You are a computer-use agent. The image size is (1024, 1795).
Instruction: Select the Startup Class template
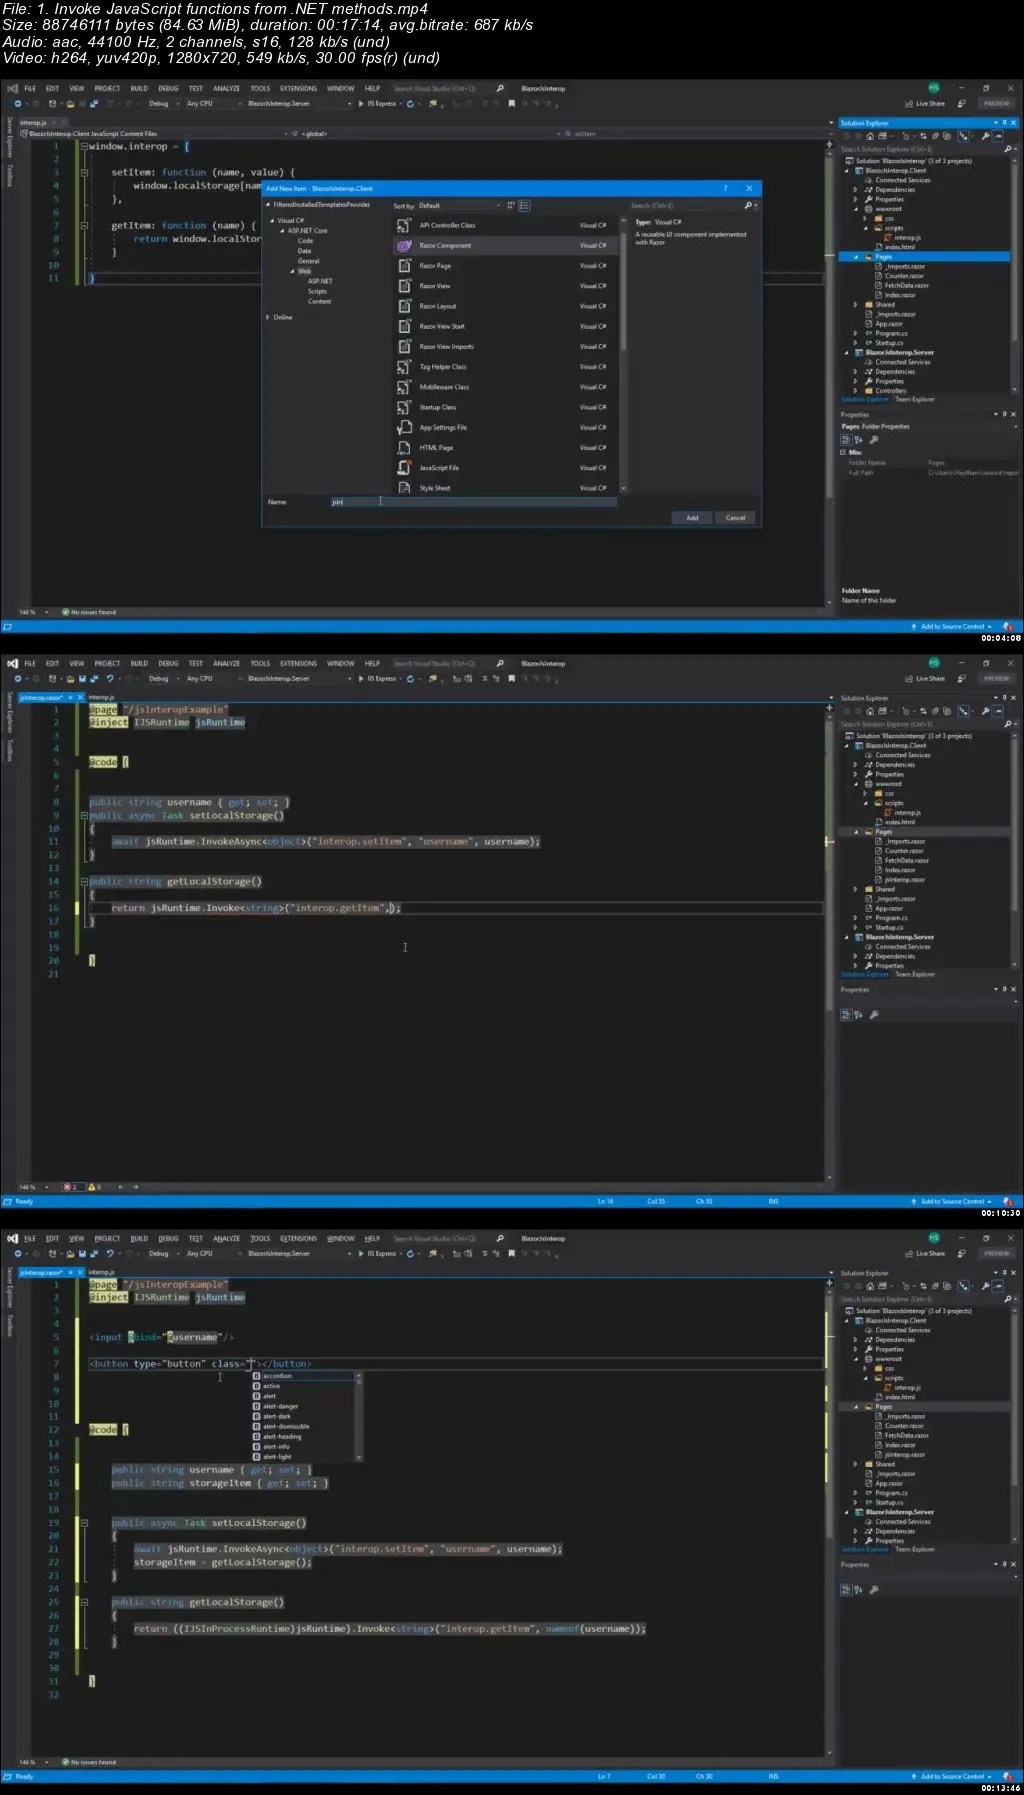click(506, 407)
